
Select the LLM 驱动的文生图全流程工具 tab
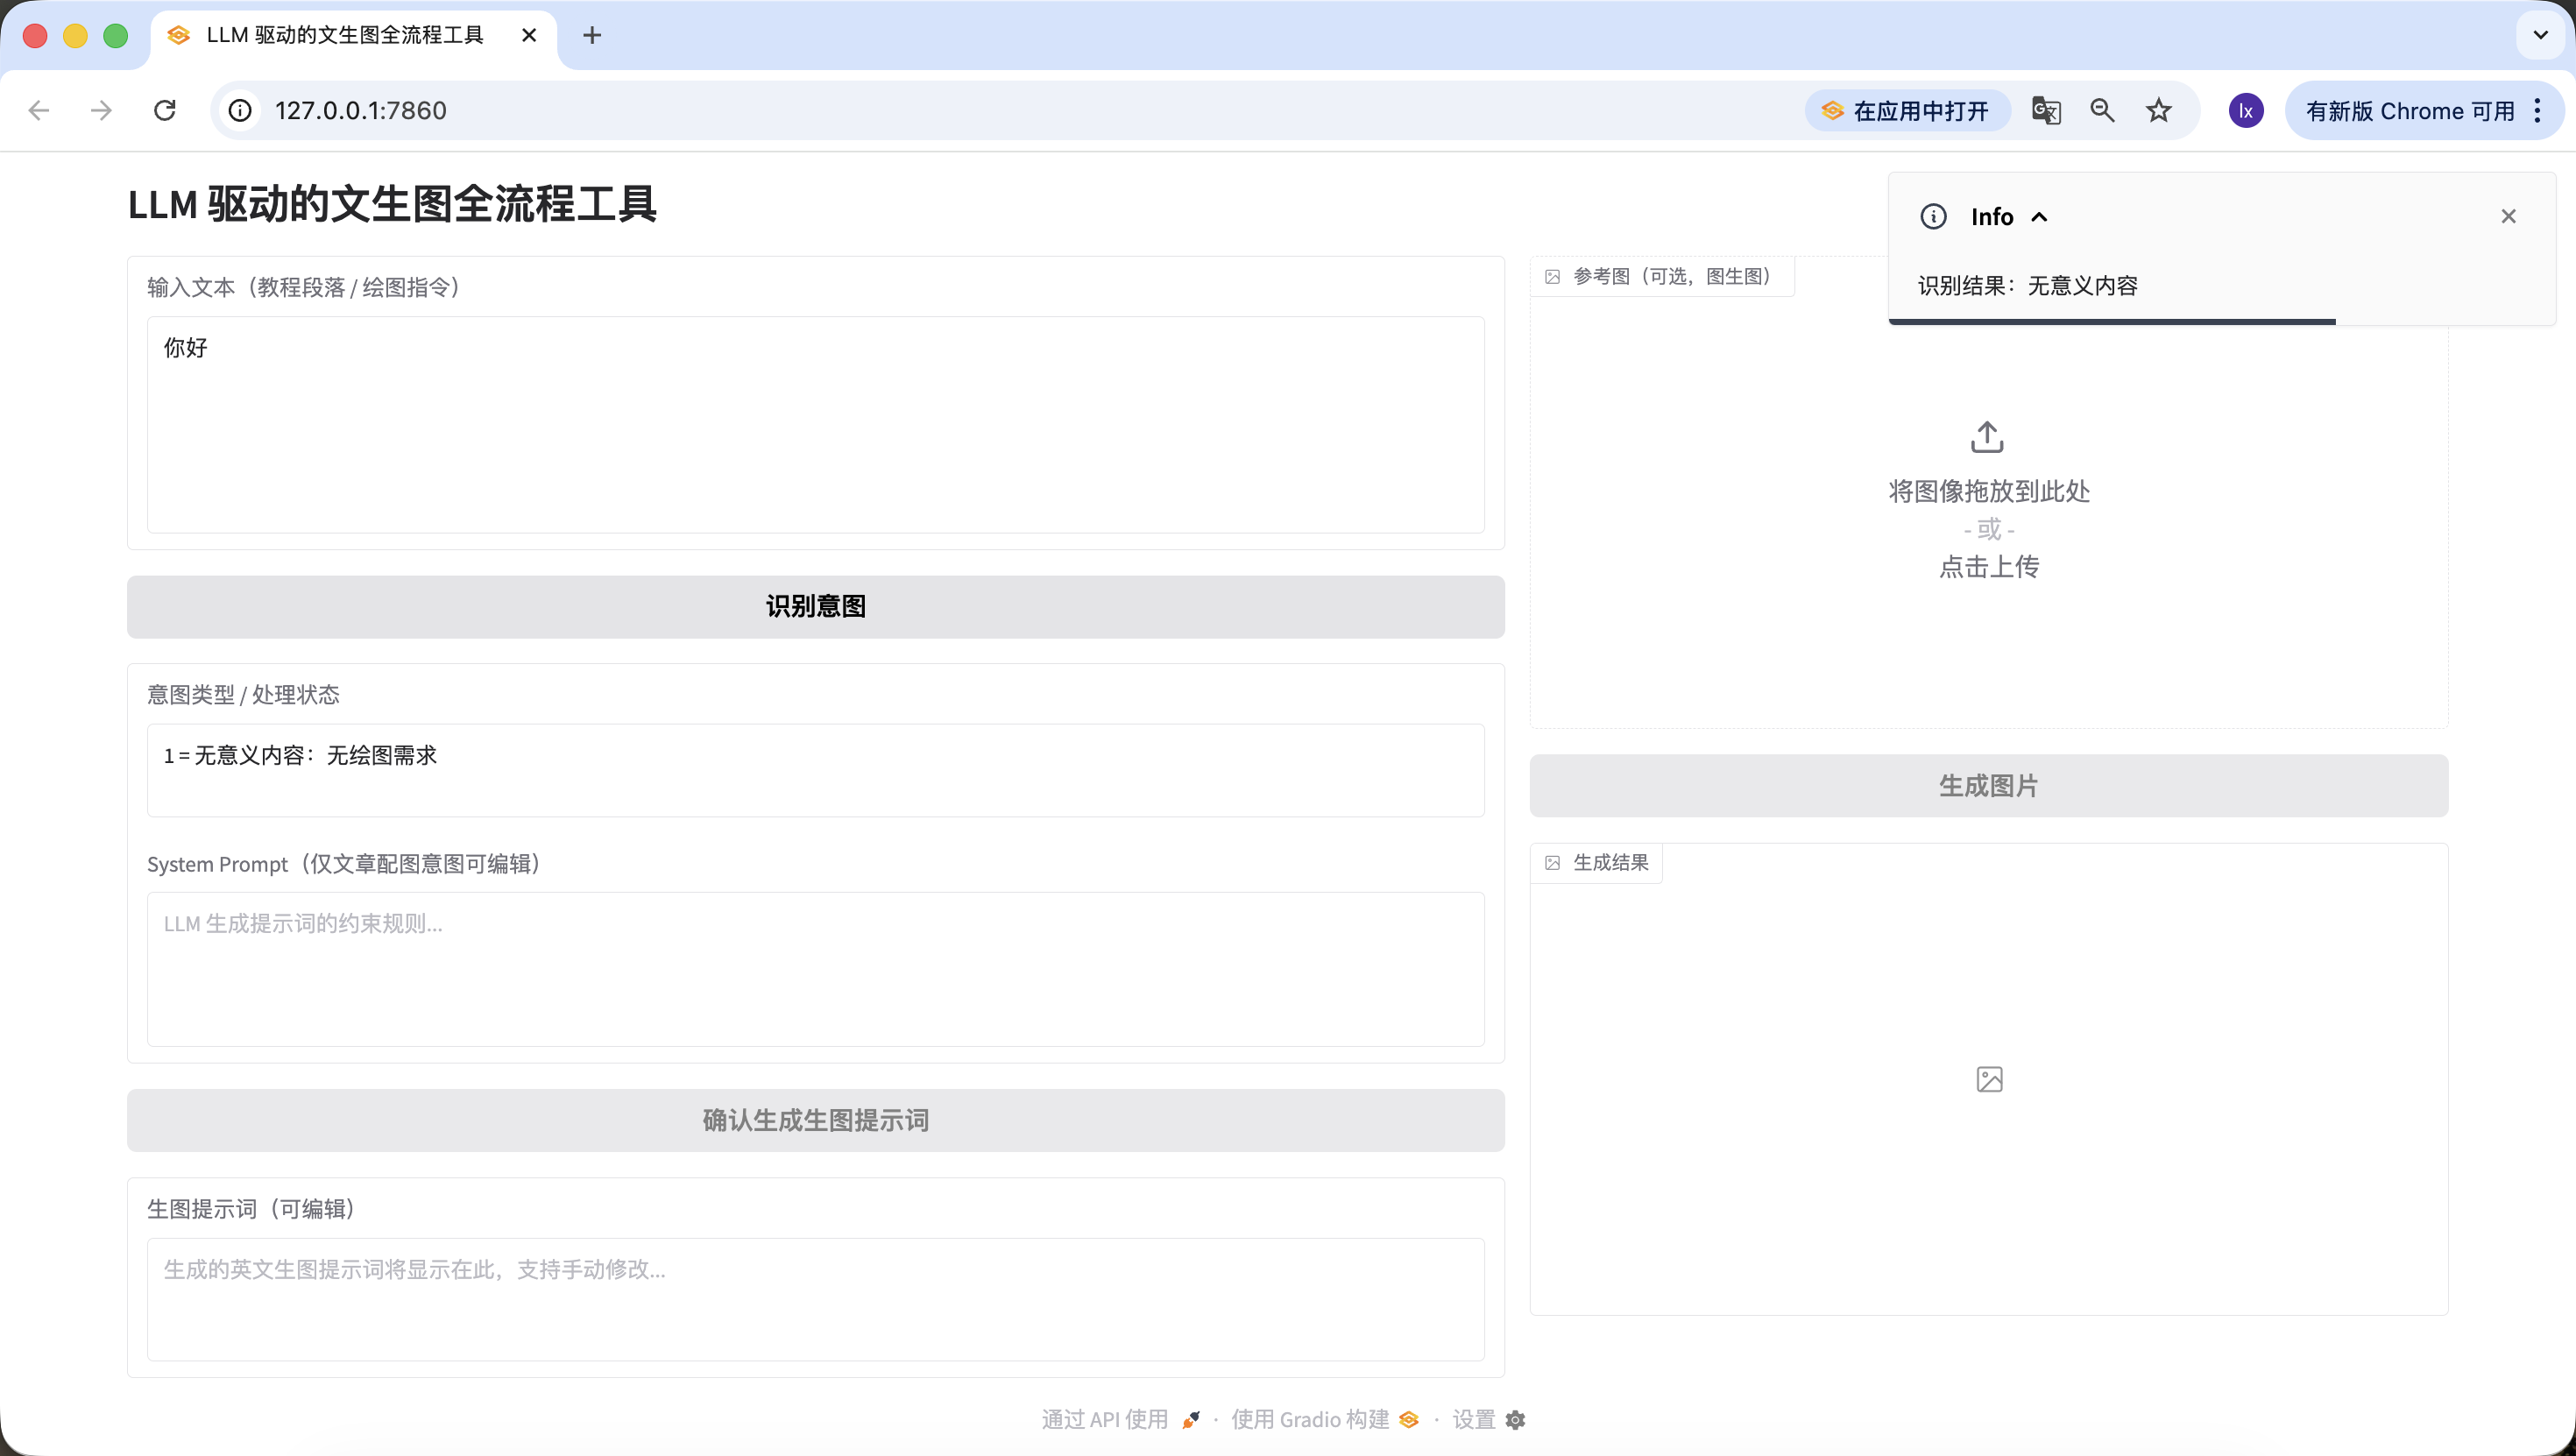click(x=345, y=35)
